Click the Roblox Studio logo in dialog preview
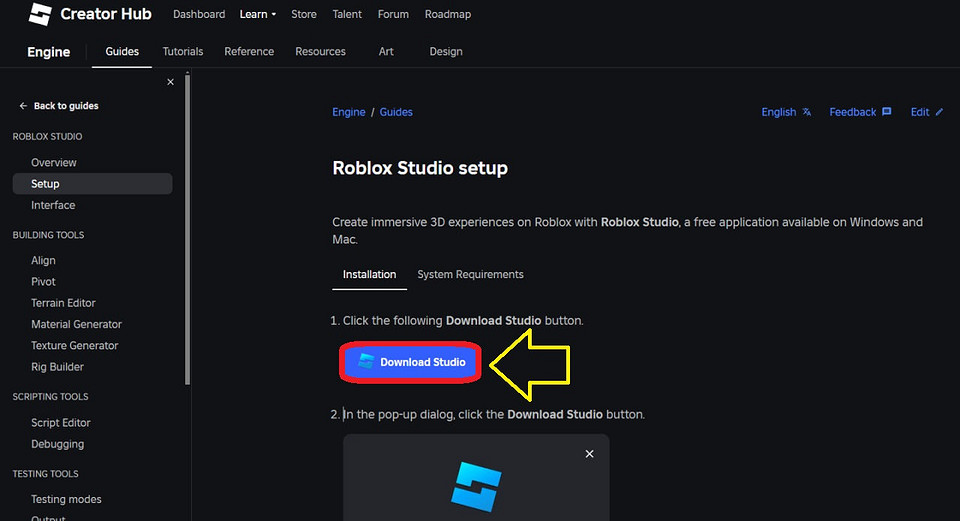The height and width of the screenshot is (521, 960). pyautogui.click(x=476, y=486)
